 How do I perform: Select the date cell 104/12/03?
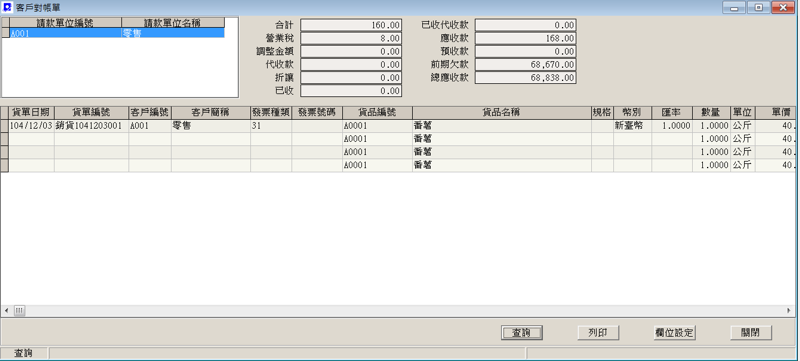(32, 126)
